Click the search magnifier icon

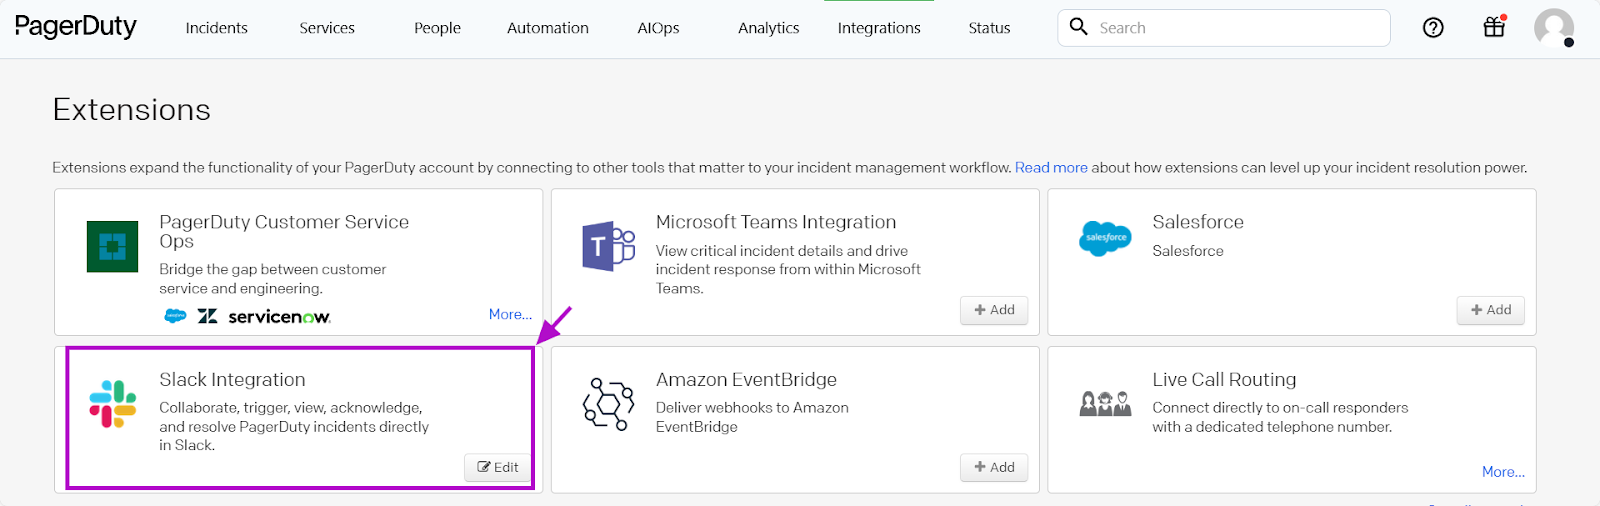tap(1078, 27)
